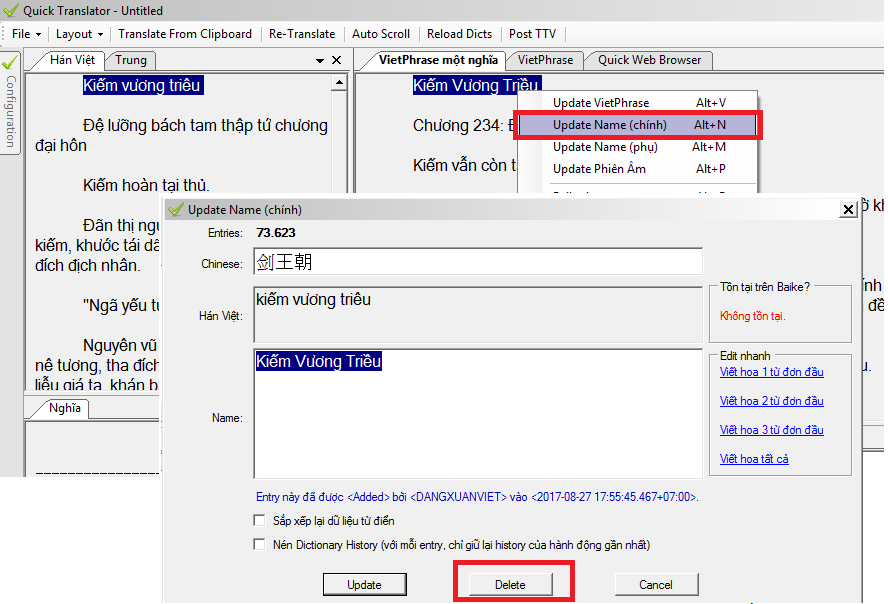Switch to the Trung tab
The width and height of the screenshot is (888, 604).
point(130,60)
